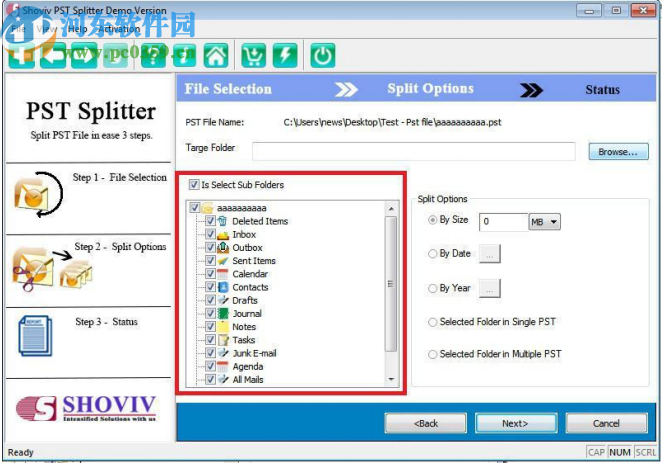Select the Junk E-mail folder icon

tap(223, 353)
